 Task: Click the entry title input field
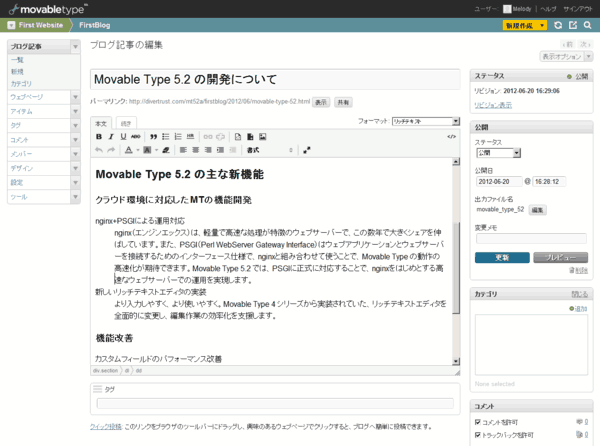(x=274, y=80)
